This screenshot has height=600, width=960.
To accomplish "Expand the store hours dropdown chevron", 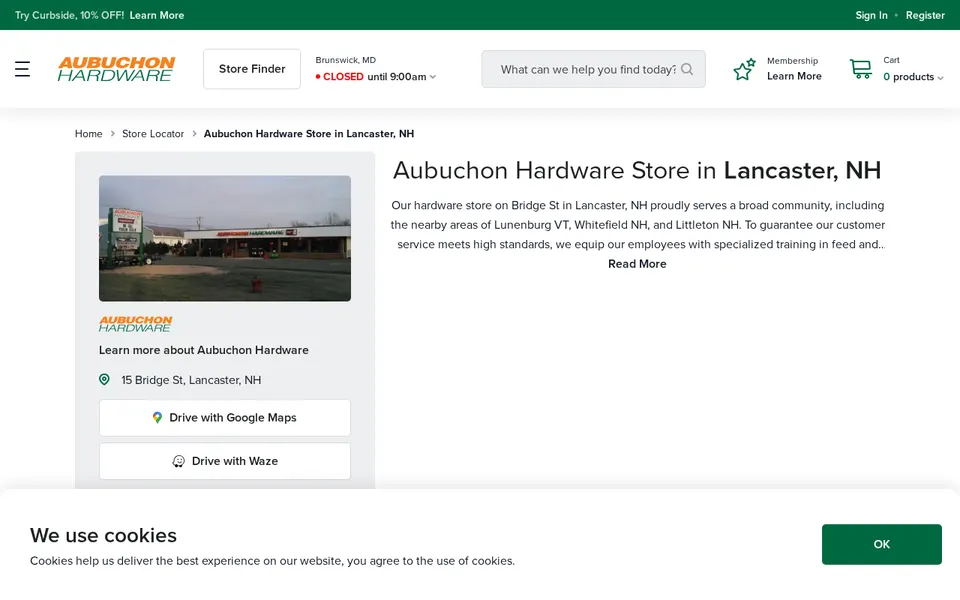I will [433, 77].
